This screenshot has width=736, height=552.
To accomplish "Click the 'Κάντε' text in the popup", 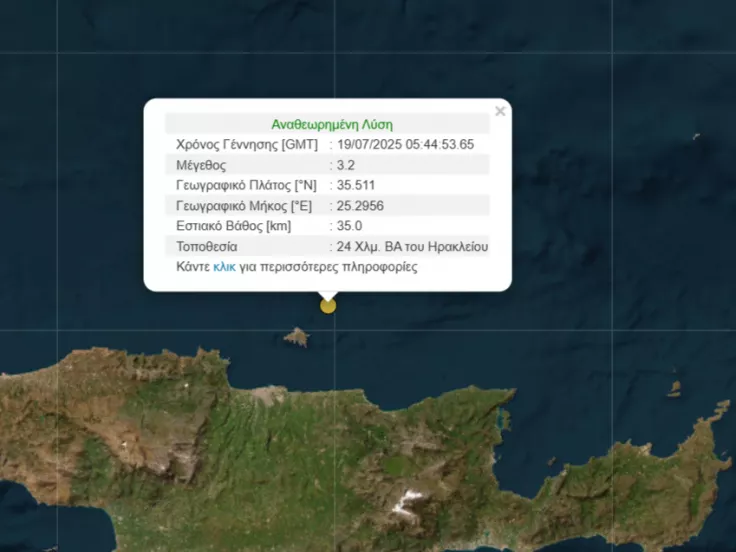I will (193, 267).
